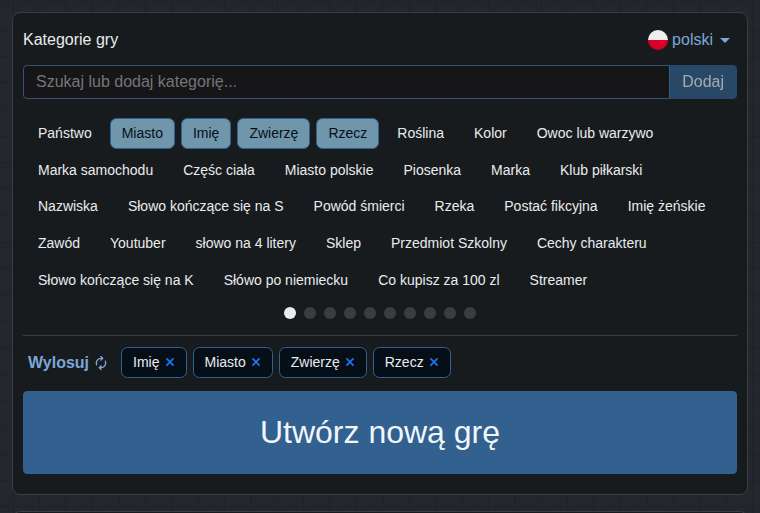Select Marka samochodu category
760x513 pixels.
95,170
